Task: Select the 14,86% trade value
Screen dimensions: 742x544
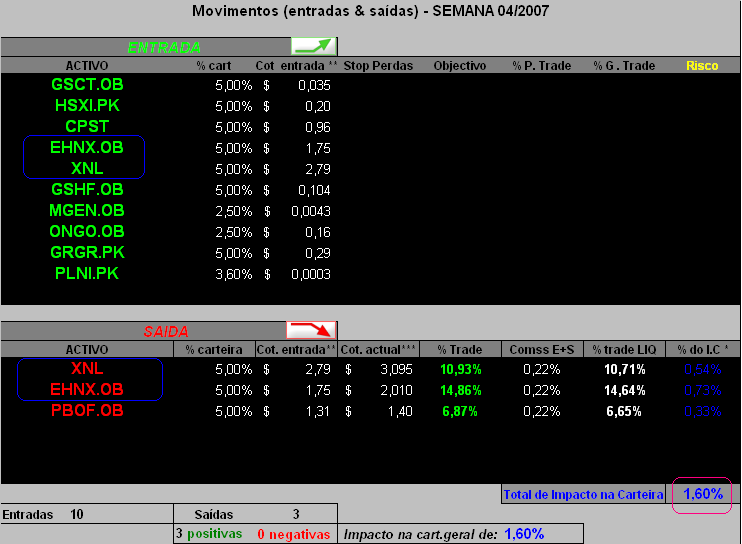Action: 461,390
